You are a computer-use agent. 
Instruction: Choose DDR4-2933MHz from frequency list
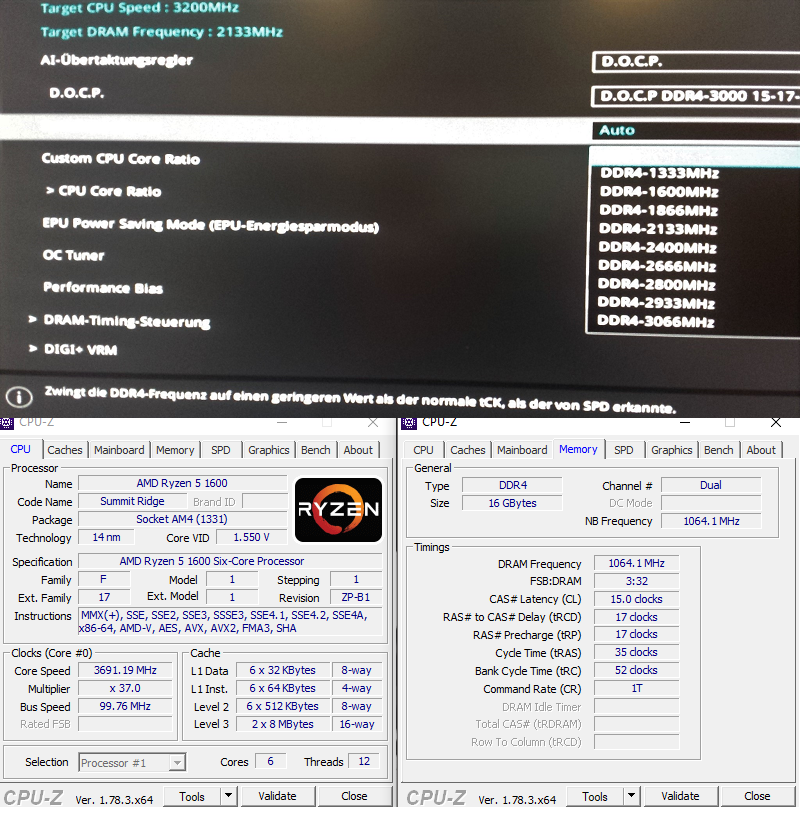(656, 303)
